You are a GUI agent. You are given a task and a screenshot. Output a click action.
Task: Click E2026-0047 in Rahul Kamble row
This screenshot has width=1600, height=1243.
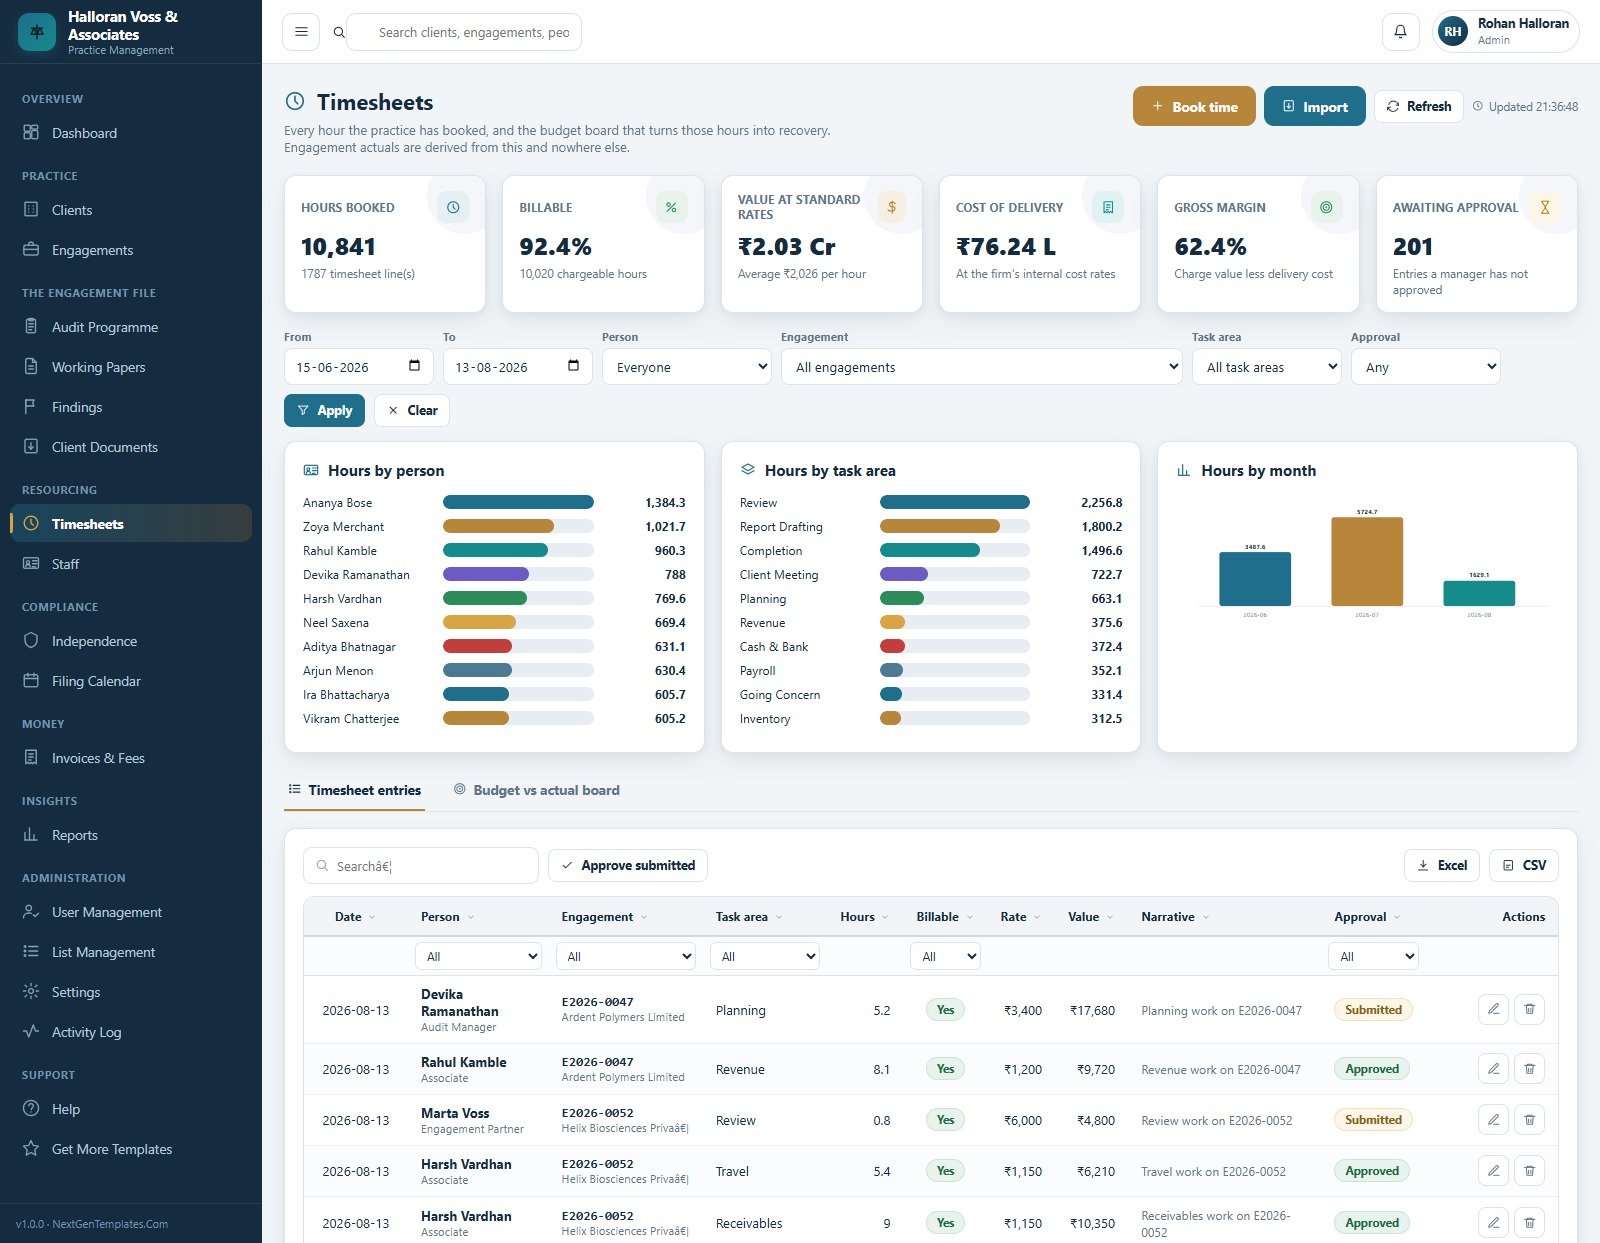pyautogui.click(x=597, y=1061)
